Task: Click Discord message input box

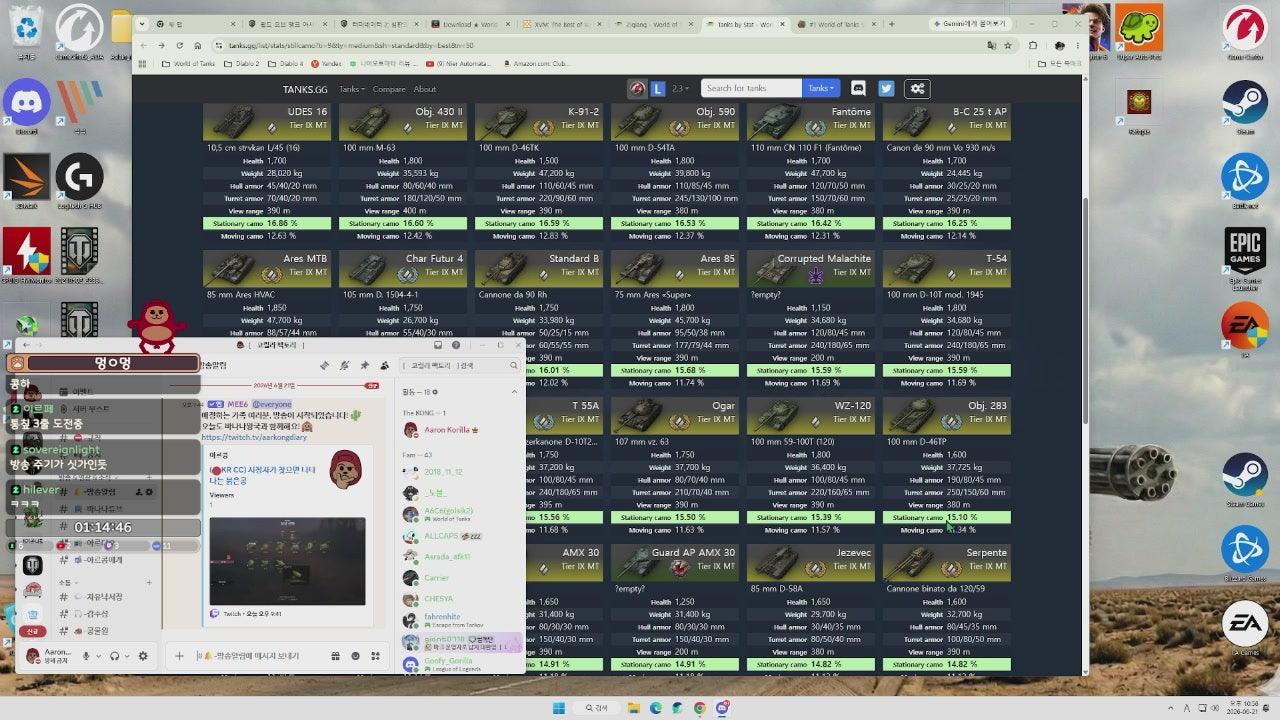Action: click(262, 656)
